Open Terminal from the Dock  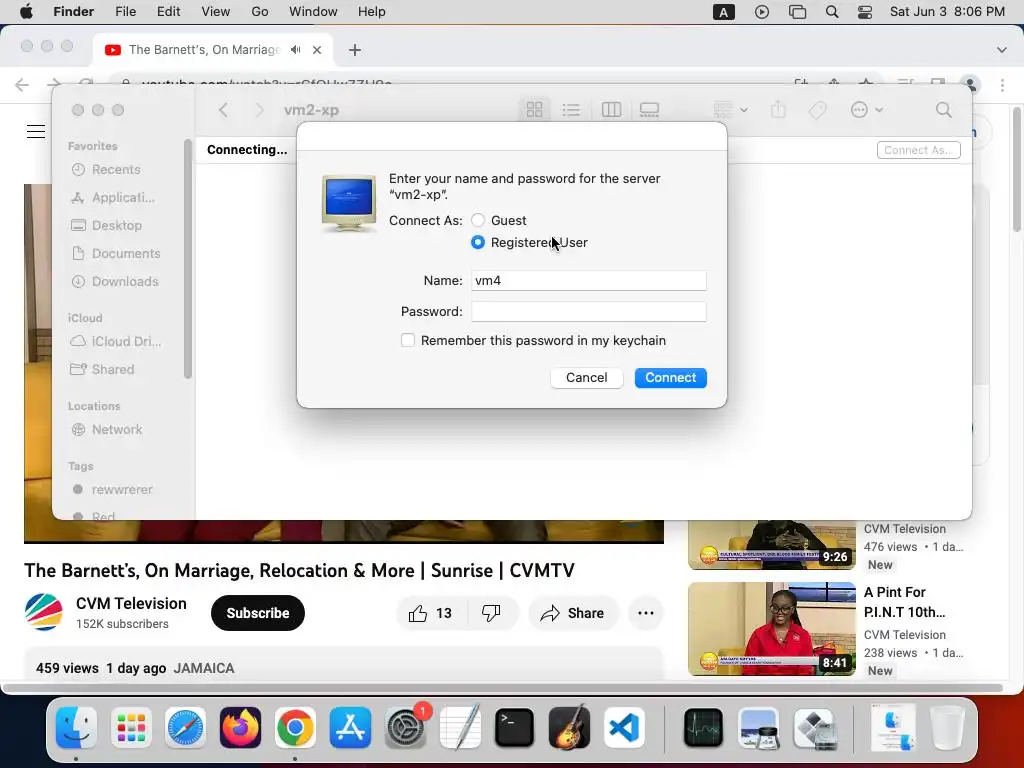[x=515, y=728]
